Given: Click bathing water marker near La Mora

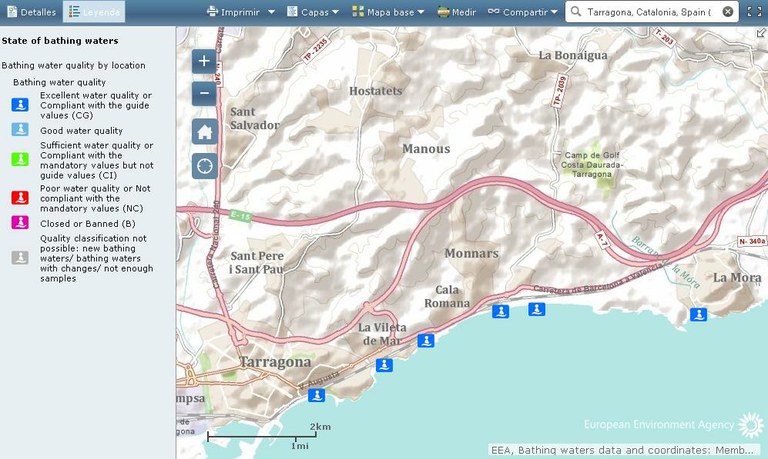Looking at the screenshot, I should (x=698, y=315).
